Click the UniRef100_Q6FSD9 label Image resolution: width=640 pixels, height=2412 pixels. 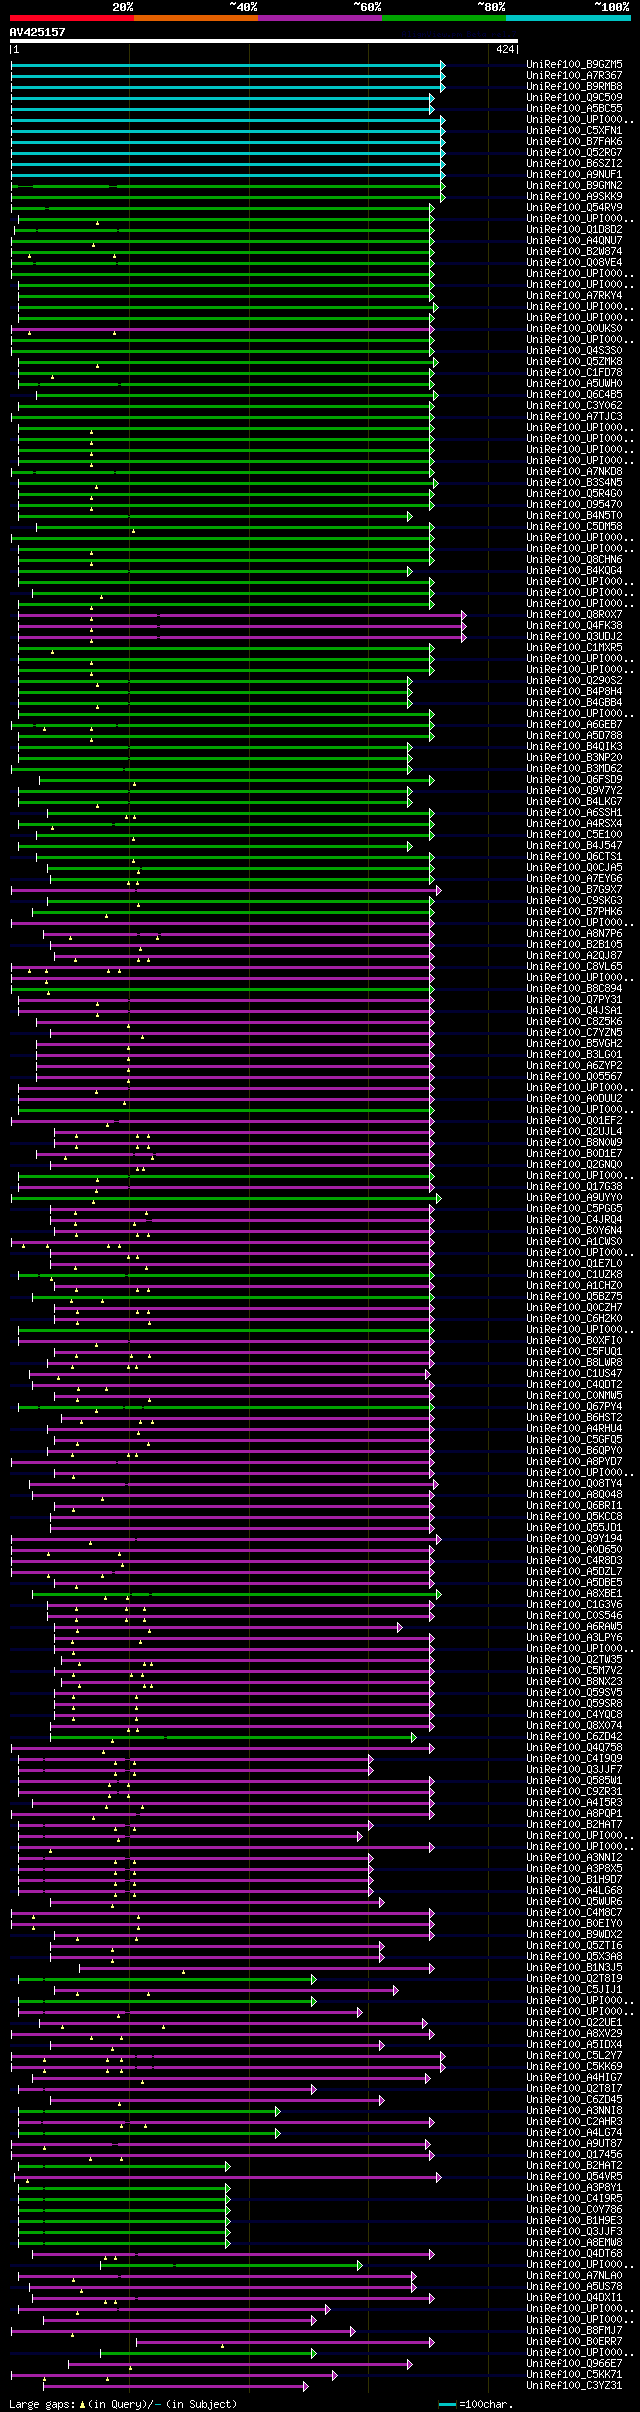click(x=574, y=780)
